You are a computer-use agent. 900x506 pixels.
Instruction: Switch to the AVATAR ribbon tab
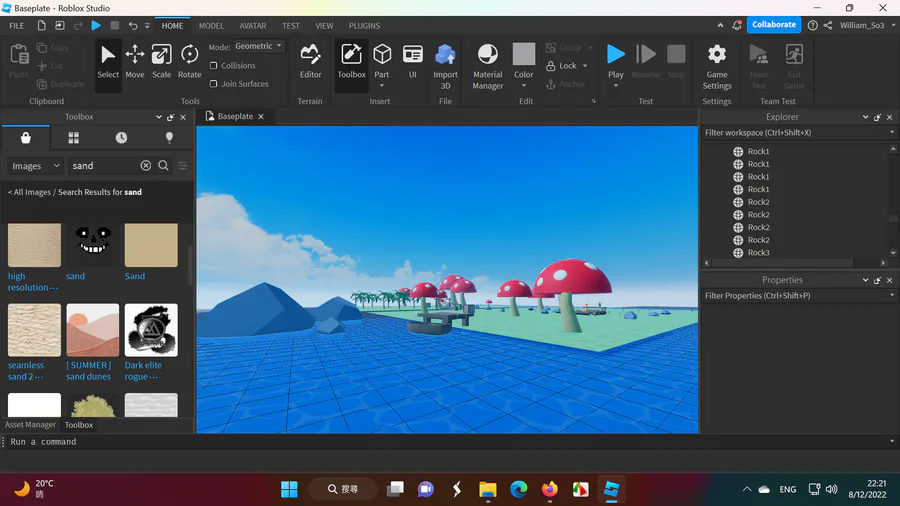(253, 26)
